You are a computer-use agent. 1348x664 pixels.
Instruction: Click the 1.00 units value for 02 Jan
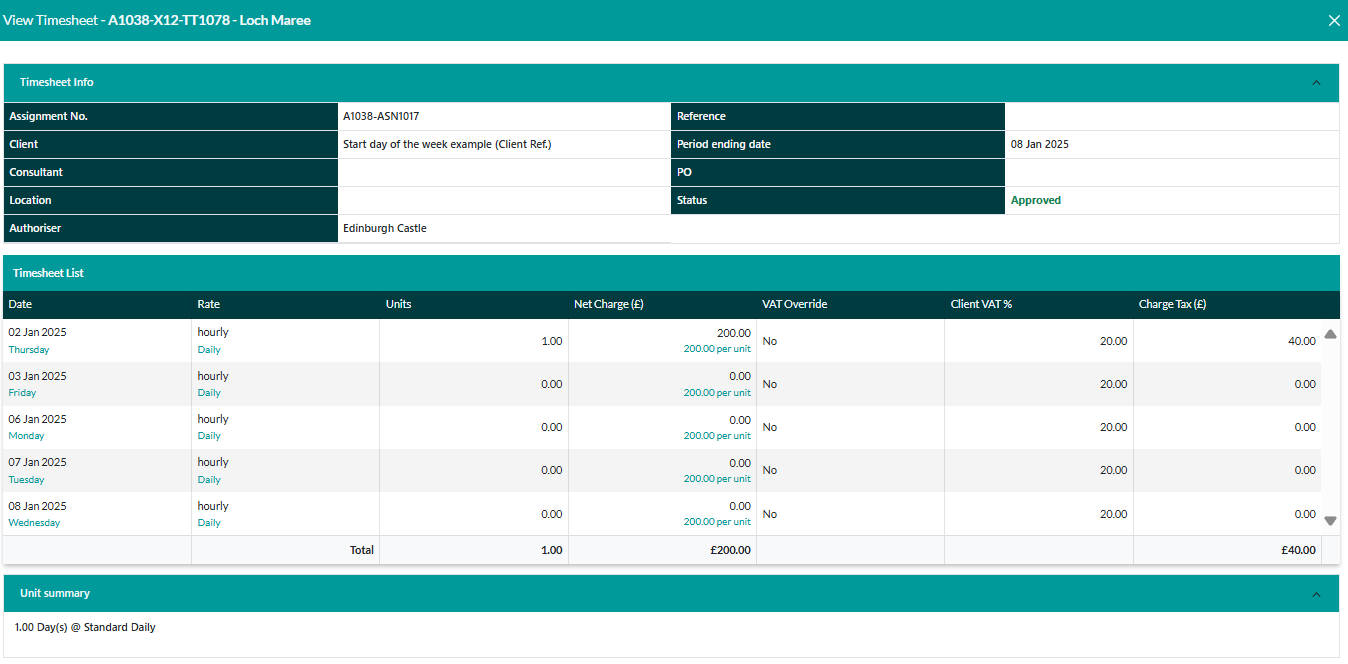click(x=552, y=341)
